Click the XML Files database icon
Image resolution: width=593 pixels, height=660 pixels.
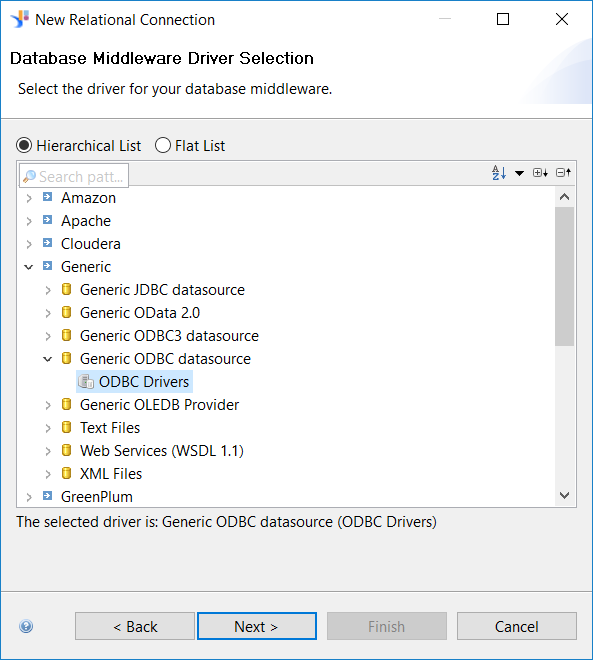coord(66,473)
